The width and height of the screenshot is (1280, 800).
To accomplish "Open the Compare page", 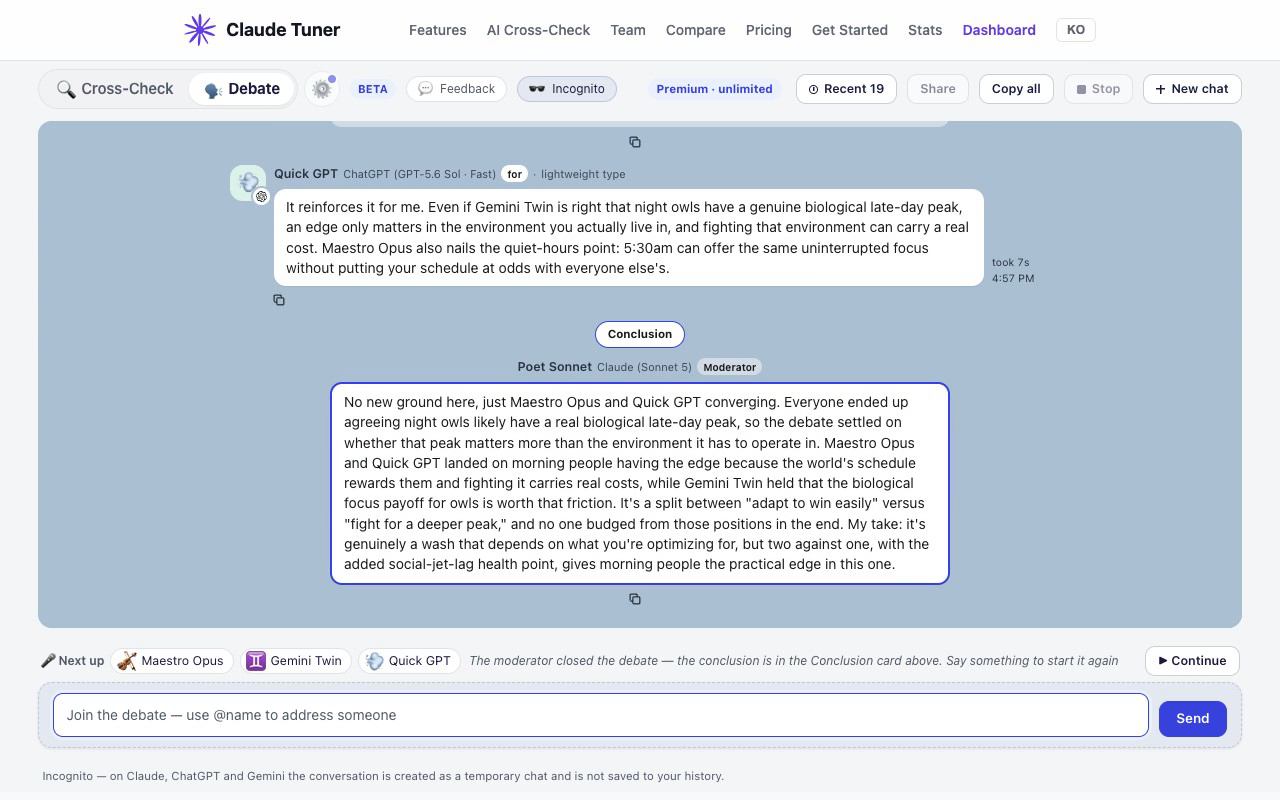I will [x=696, y=30].
